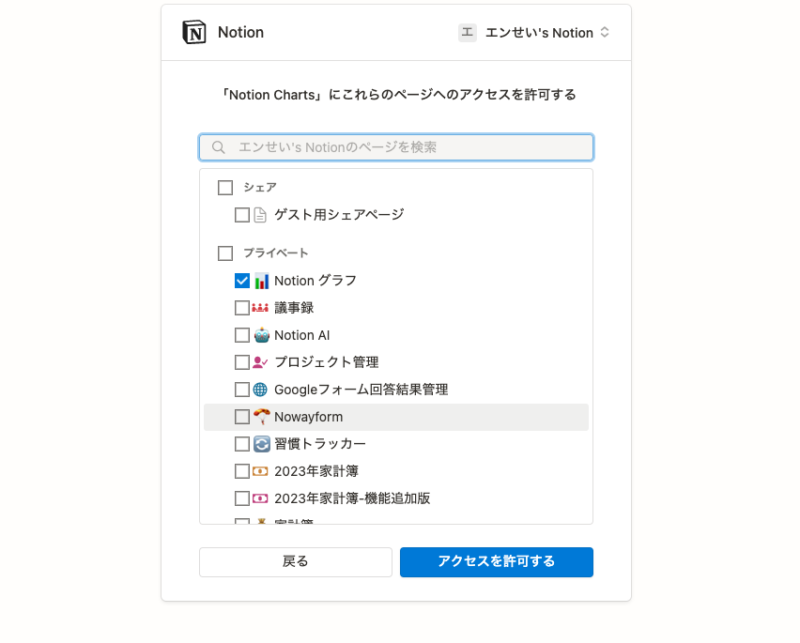Check the 議事録 checkbox

[x=242, y=308]
